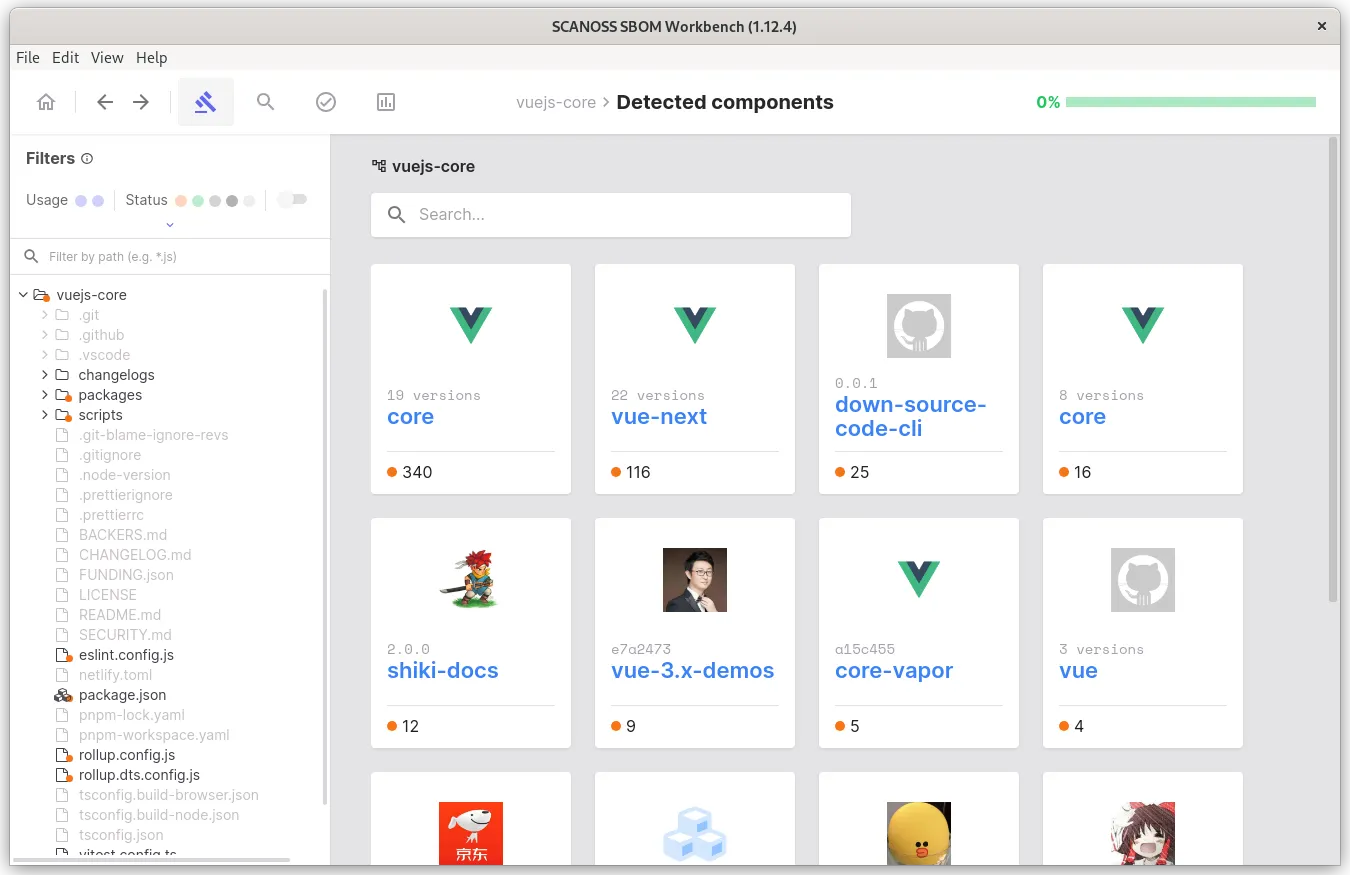The height and width of the screenshot is (875, 1350).
Task: Go to the home screen icon
Action: (46, 102)
